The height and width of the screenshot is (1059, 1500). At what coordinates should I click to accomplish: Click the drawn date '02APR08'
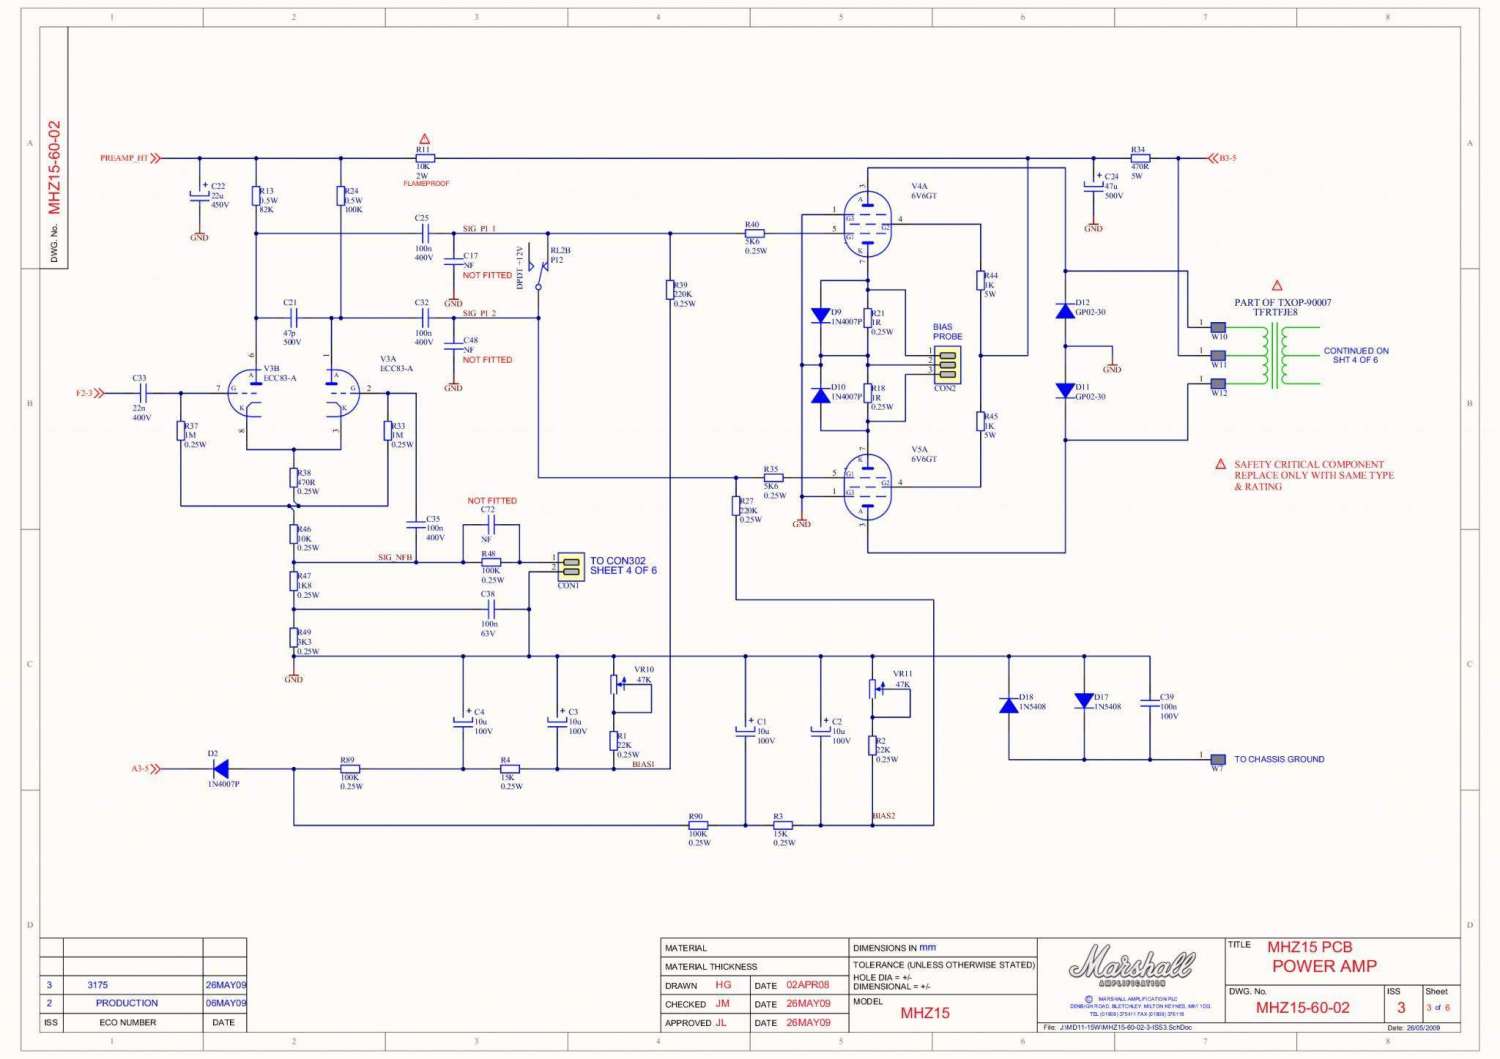tap(808, 985)
